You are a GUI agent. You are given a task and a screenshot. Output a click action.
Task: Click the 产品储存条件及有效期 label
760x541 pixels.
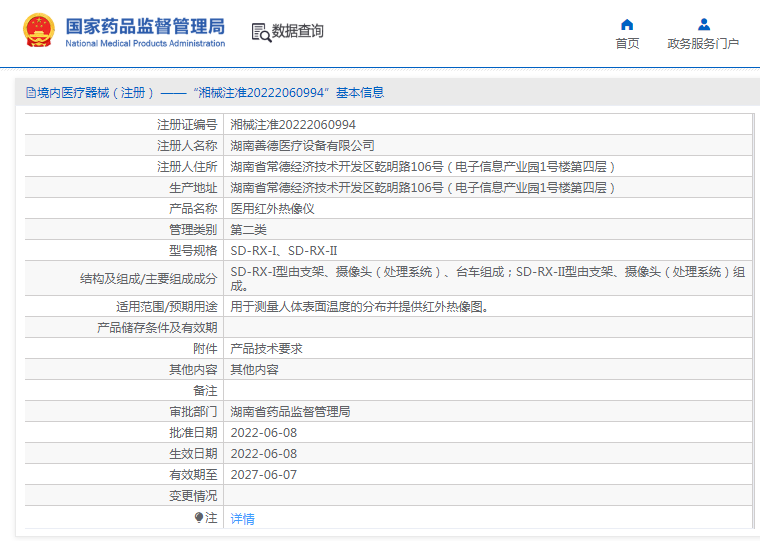coord(157,328)
